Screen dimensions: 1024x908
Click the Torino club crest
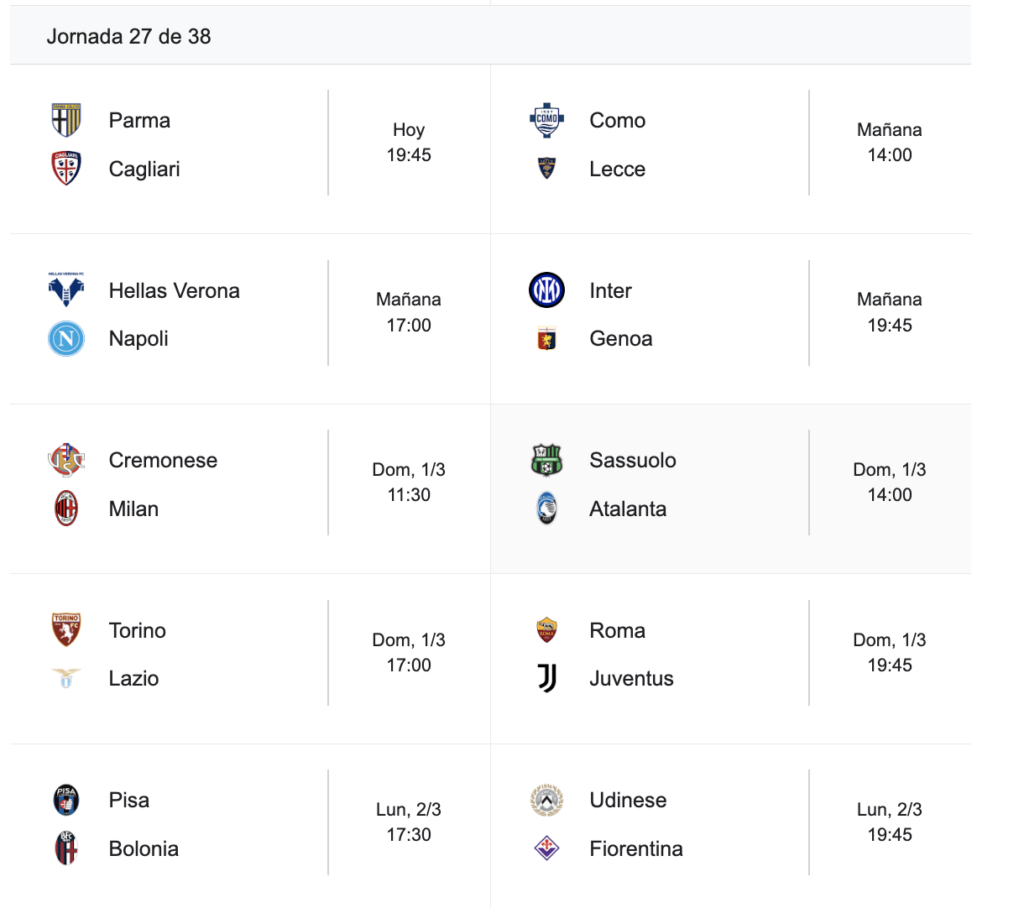66,630
